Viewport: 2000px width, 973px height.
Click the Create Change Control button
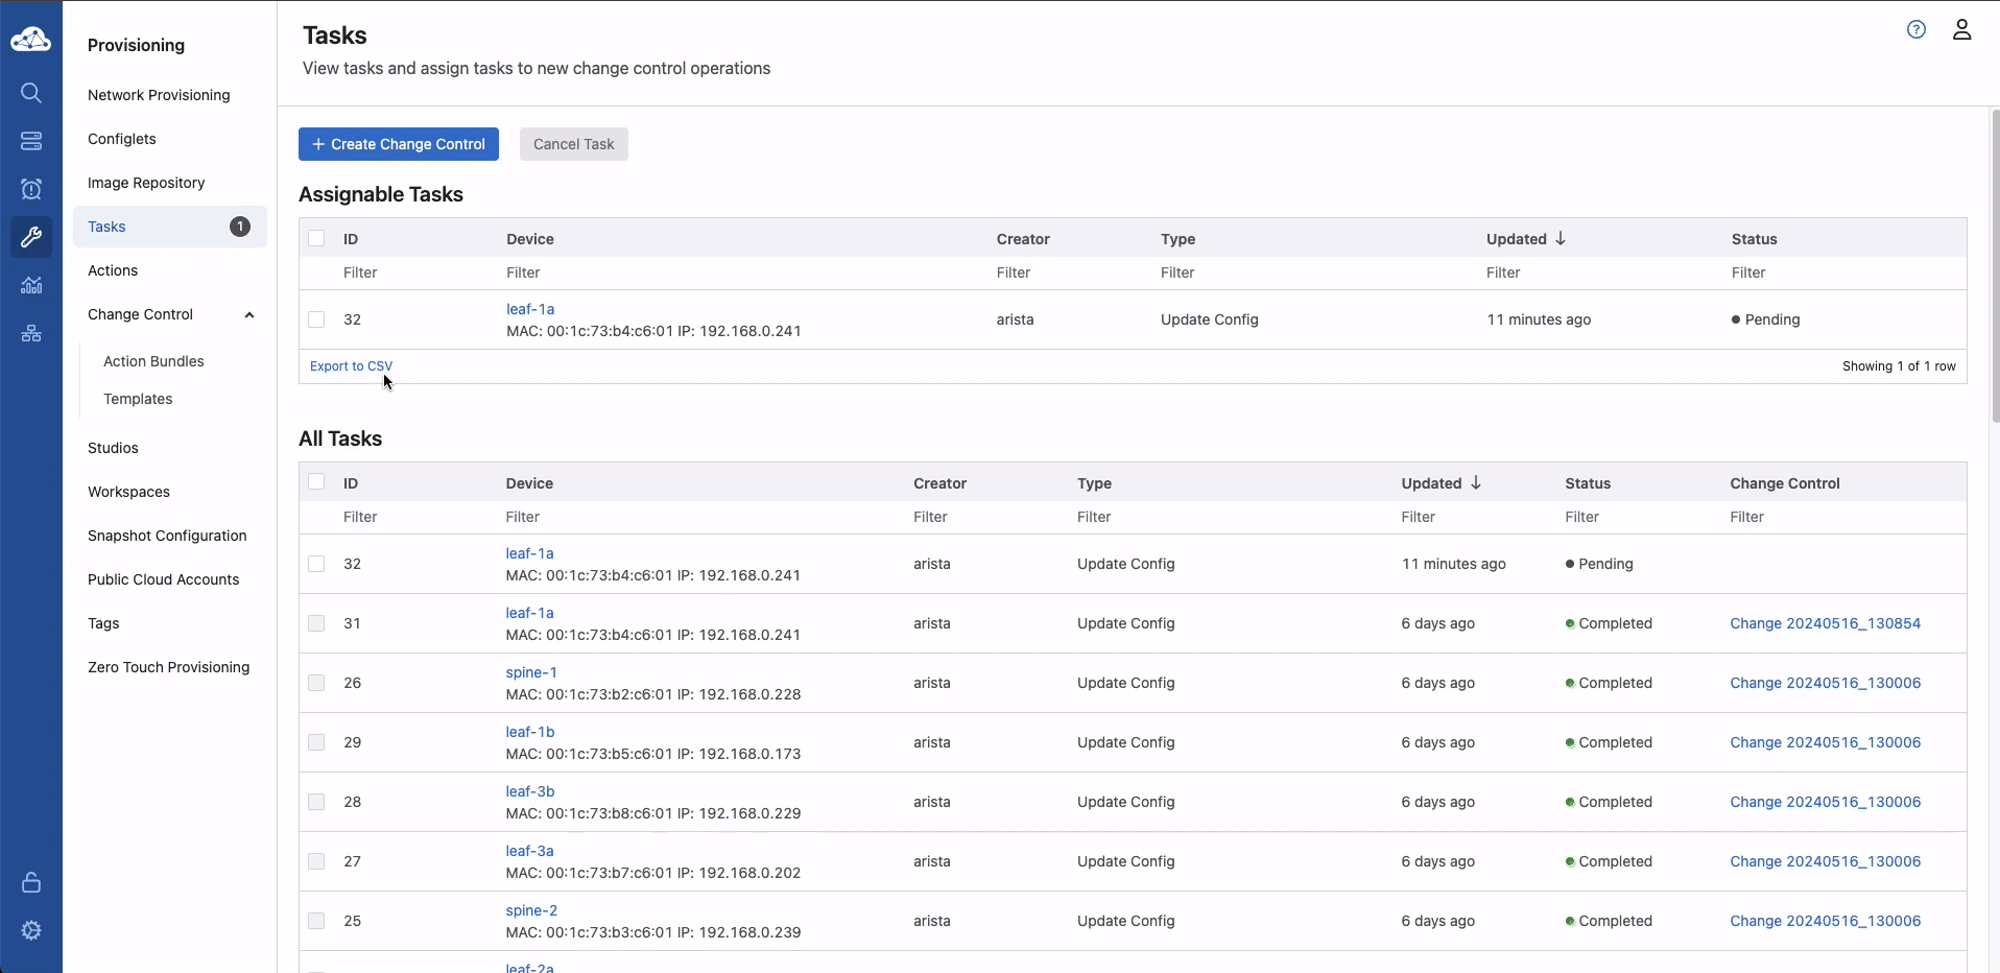(398, 144)
